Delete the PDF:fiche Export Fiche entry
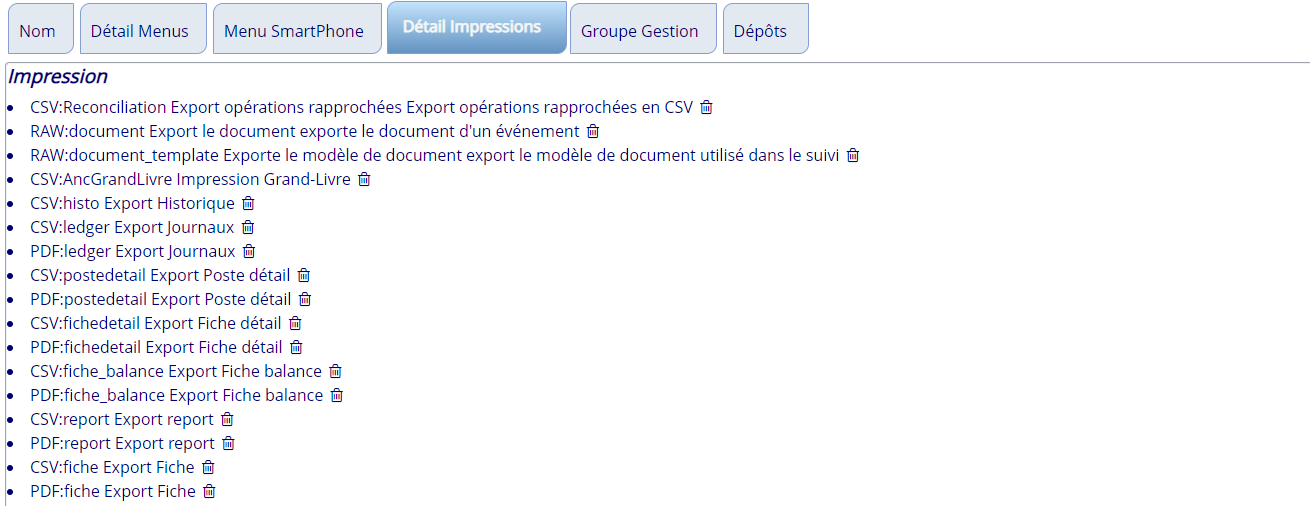 click(x=209, y=491)
